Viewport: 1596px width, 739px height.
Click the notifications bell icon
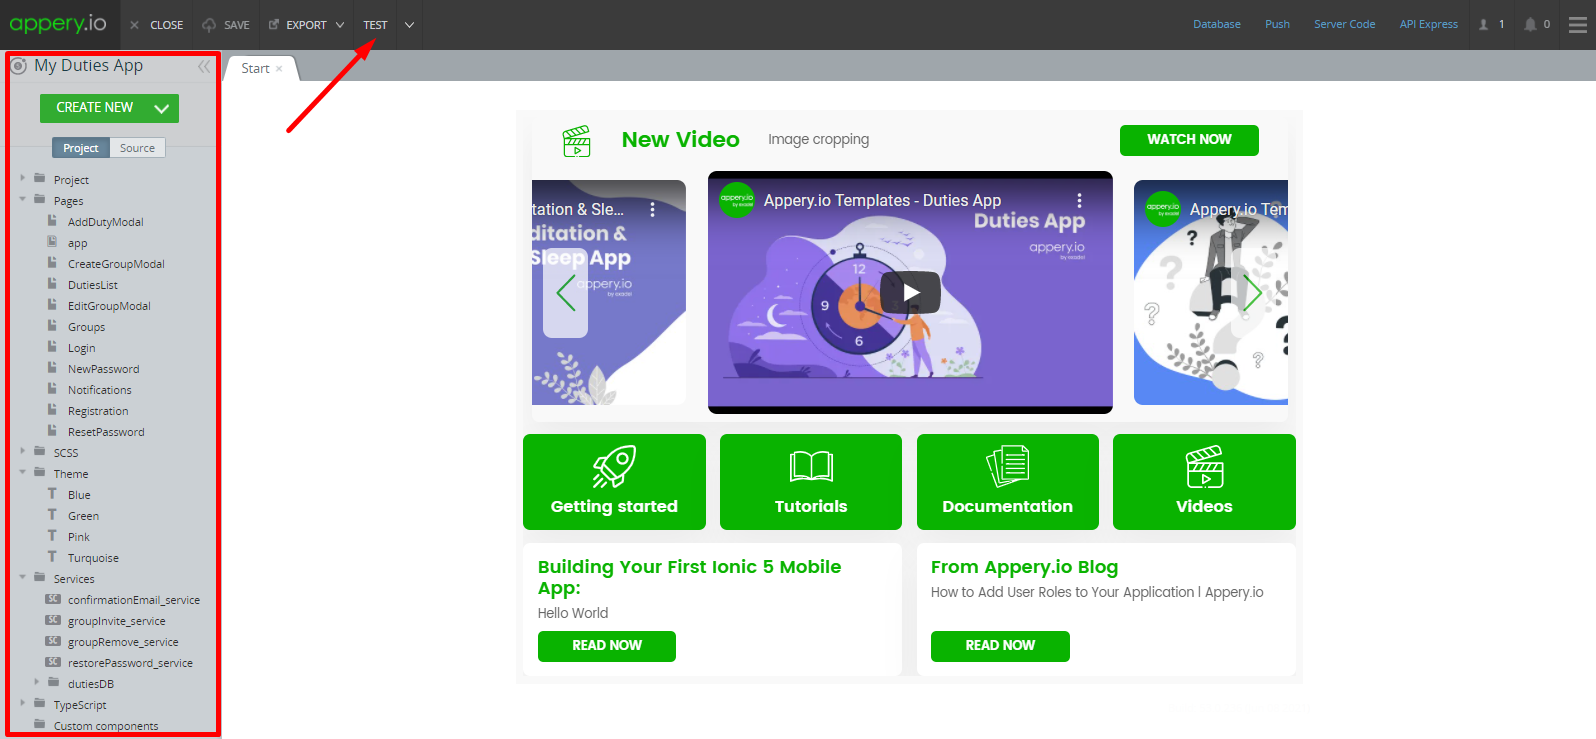point(1530,24)
